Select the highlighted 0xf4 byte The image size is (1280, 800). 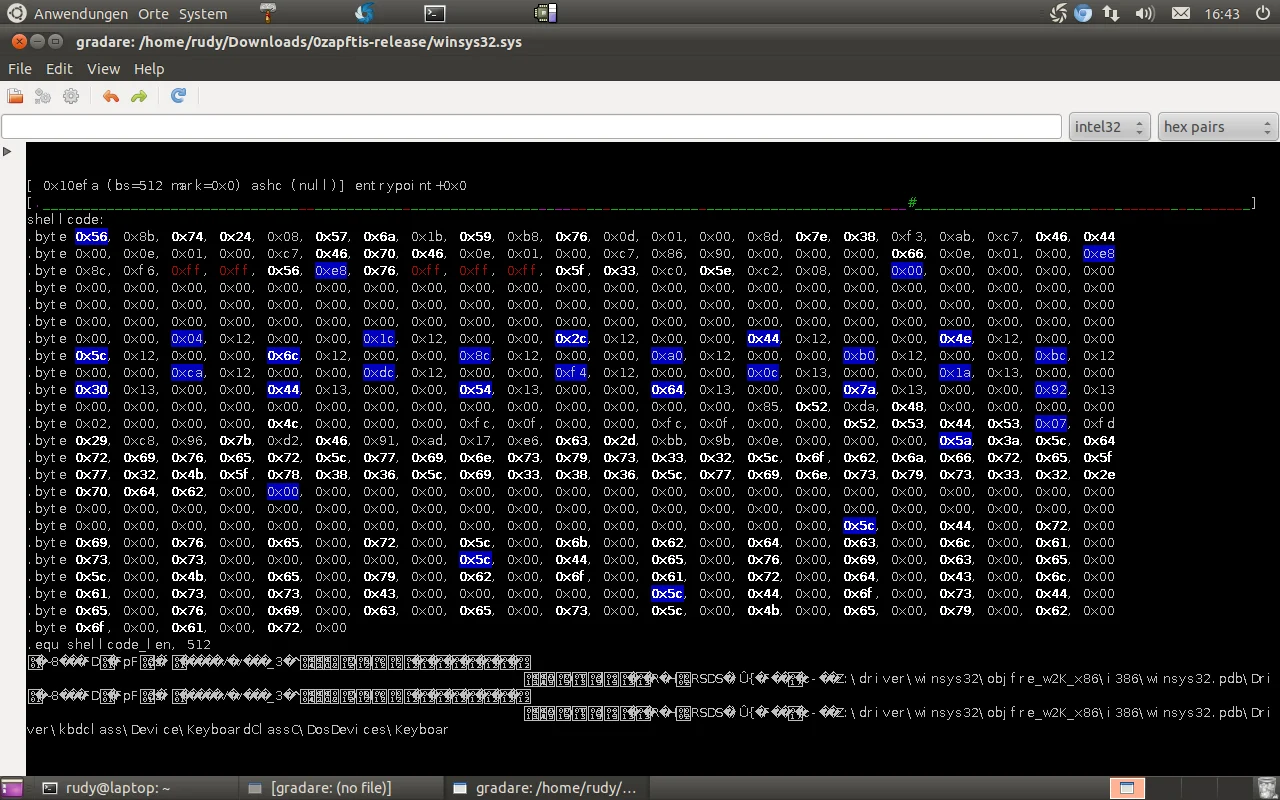(571, 373)
